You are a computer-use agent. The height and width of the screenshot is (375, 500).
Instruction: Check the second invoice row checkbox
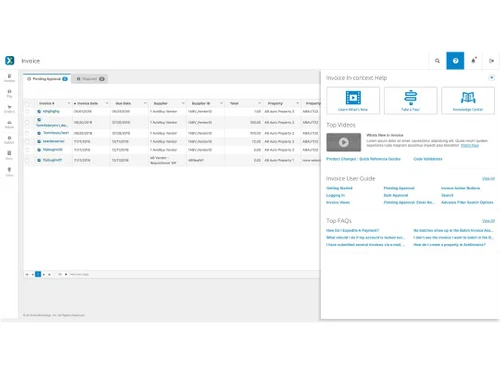(x=27, y=122)
